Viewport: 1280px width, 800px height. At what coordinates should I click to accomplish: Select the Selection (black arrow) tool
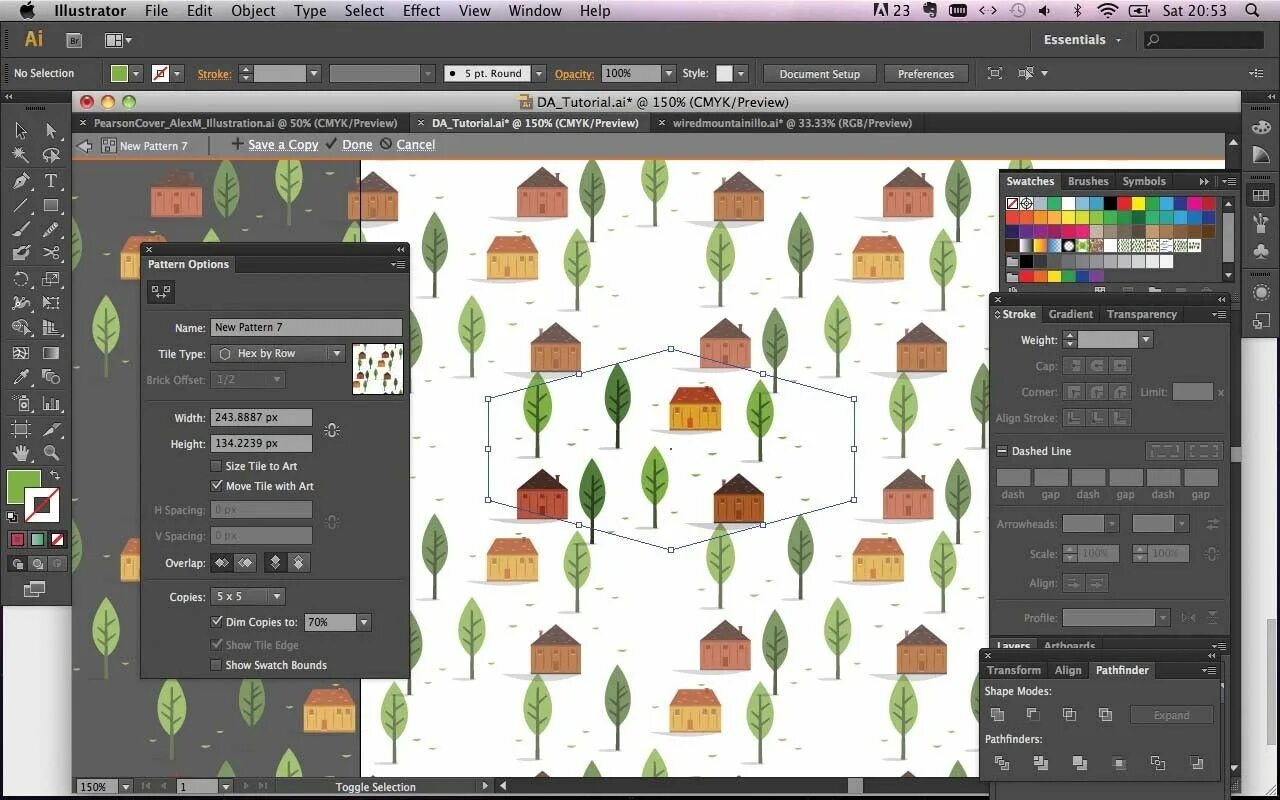tap(21, 131)
